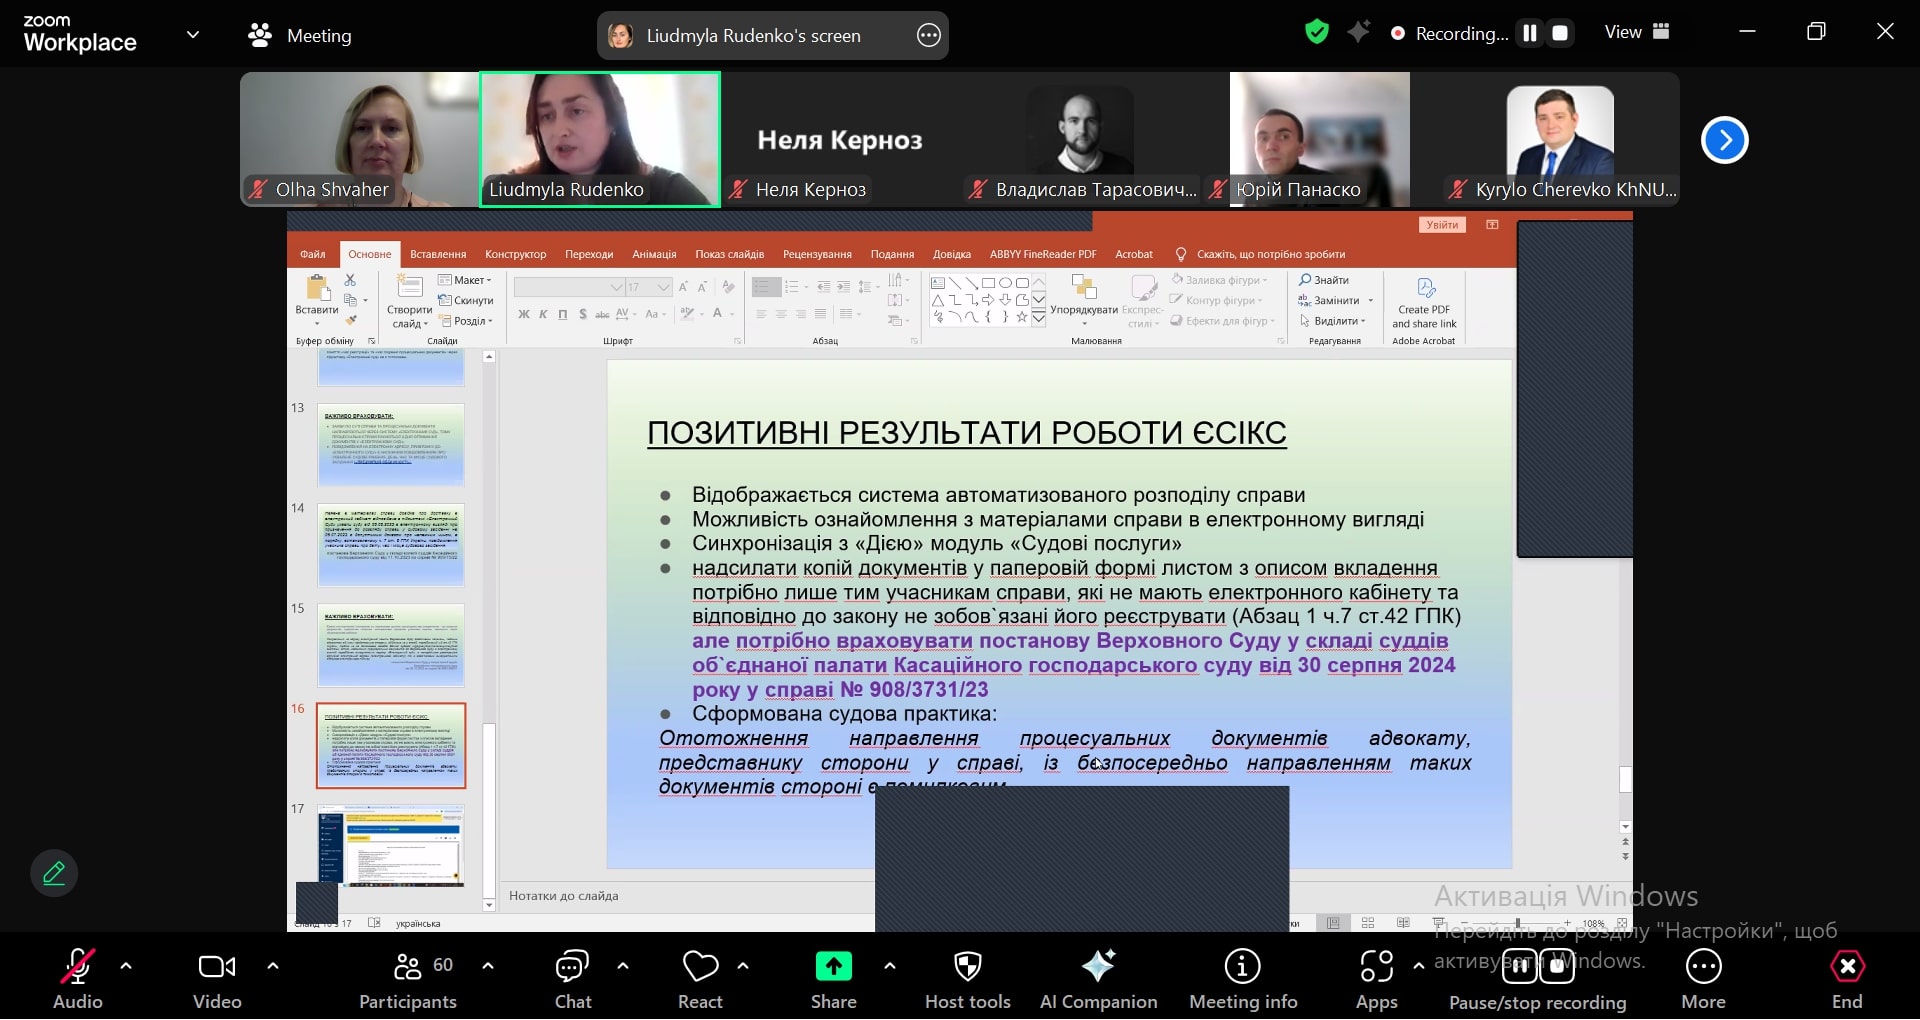Open the font color A picker

tap(717, 314)
